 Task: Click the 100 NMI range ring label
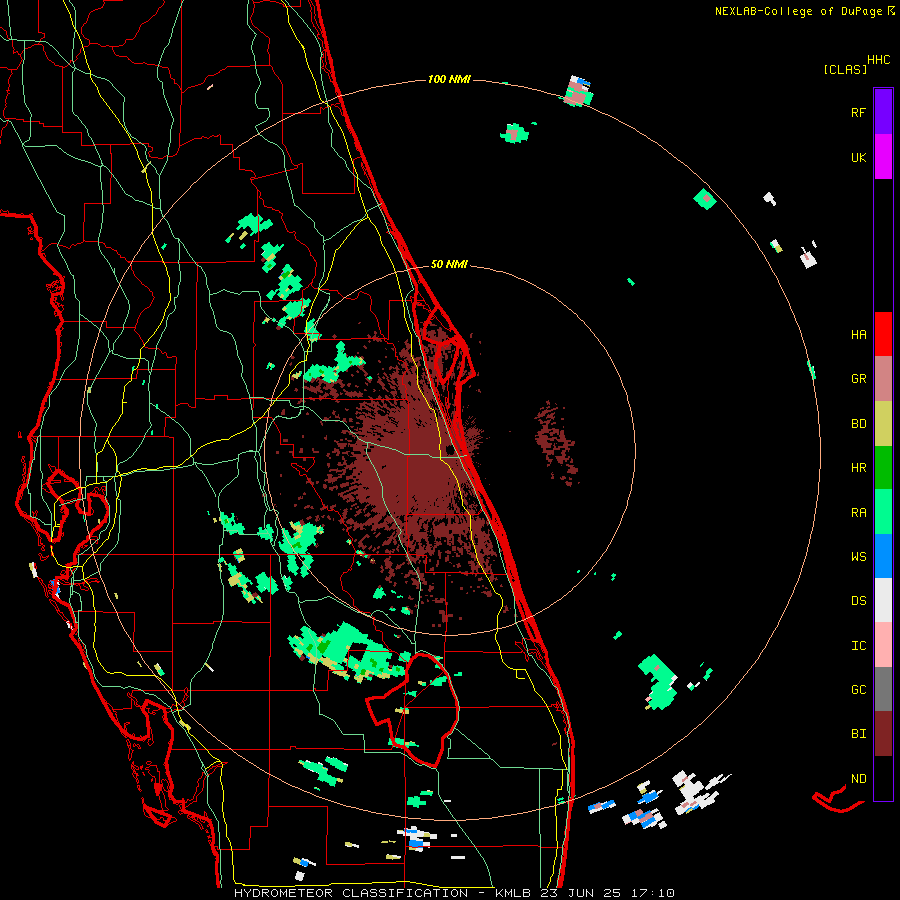449,79
